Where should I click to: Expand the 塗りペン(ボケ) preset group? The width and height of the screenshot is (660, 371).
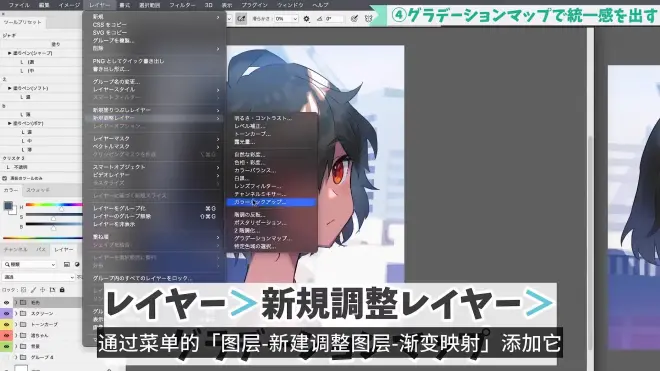(9, 123)
